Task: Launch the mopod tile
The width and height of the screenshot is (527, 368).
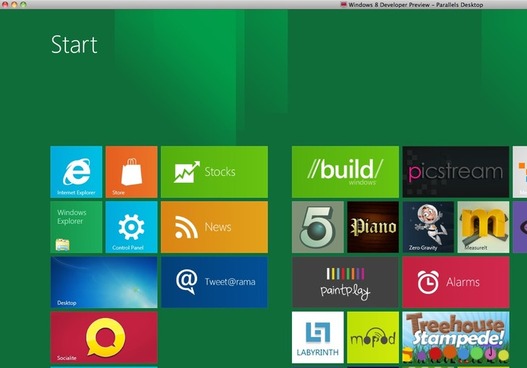Action: 373,337
